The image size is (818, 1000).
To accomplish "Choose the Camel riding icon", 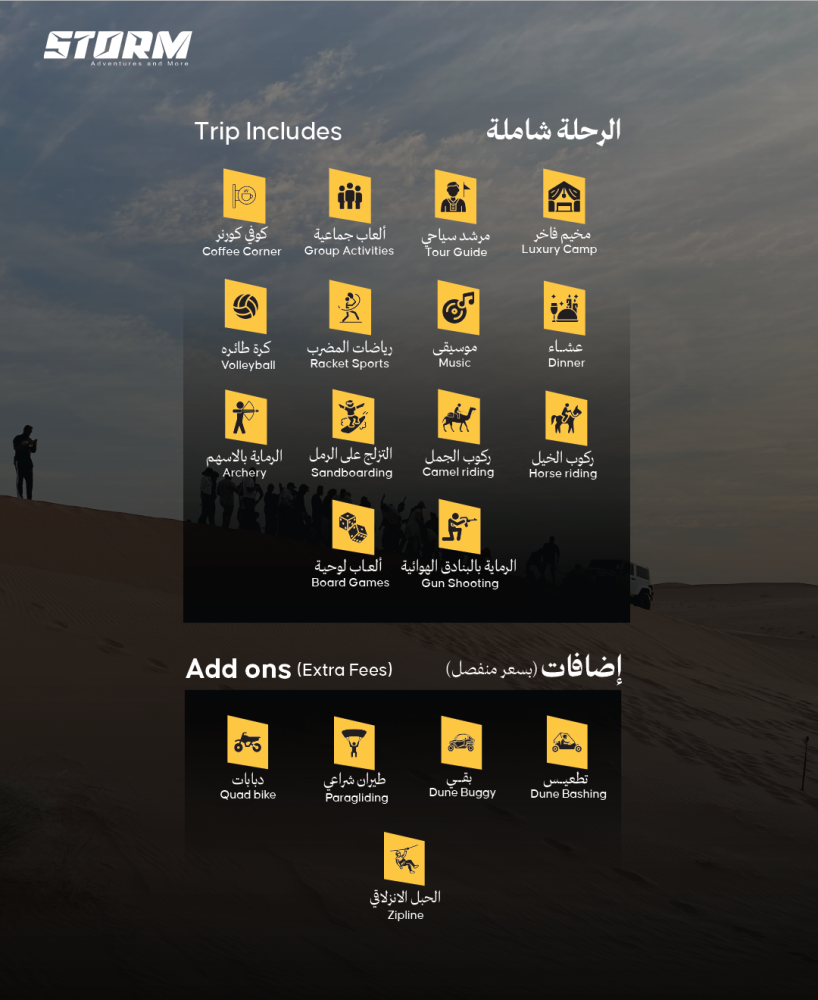I will click(458, 417).
